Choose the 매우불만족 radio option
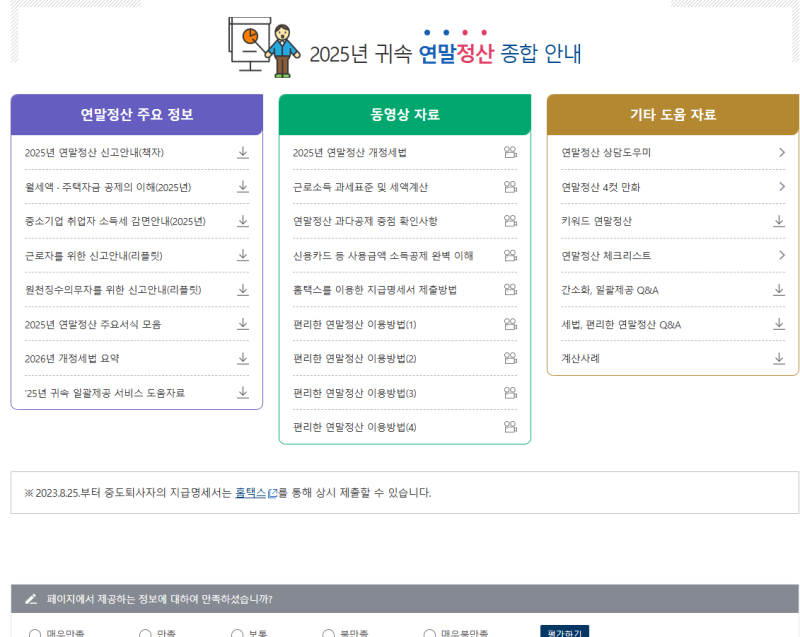The width and height of the screenshot is (800, 637). [429, 634]
